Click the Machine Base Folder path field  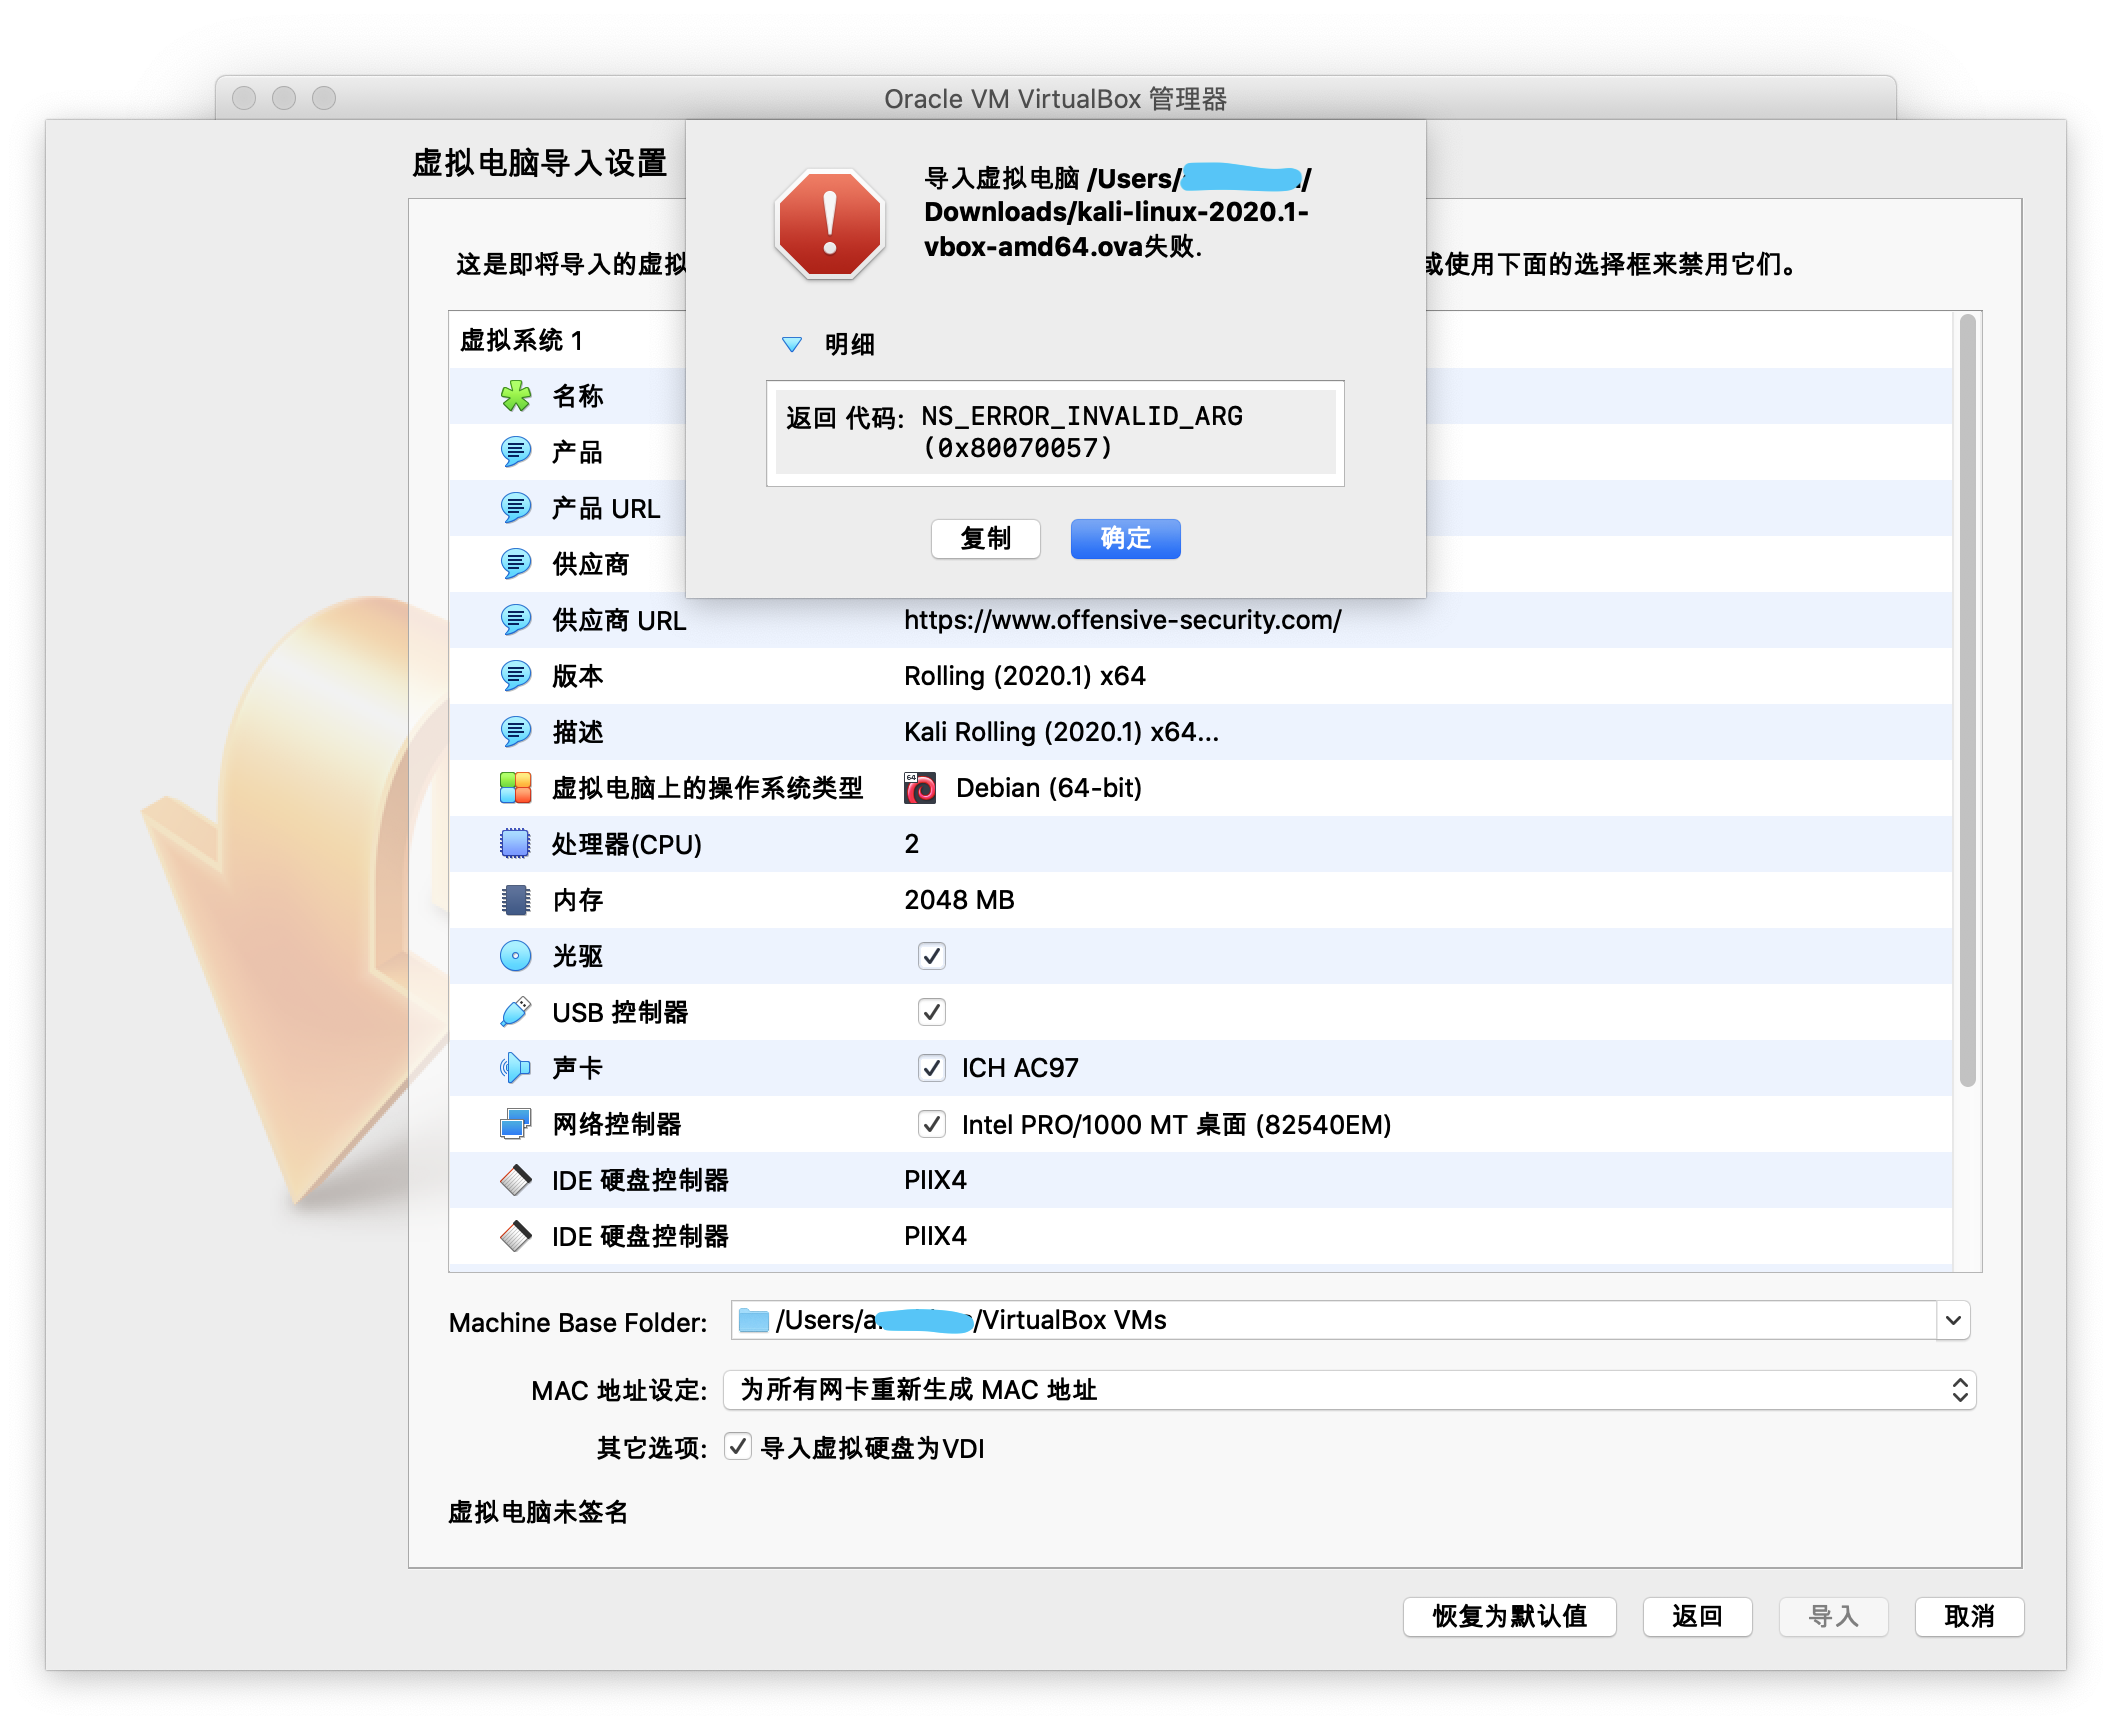(x=1334, y=1321)
